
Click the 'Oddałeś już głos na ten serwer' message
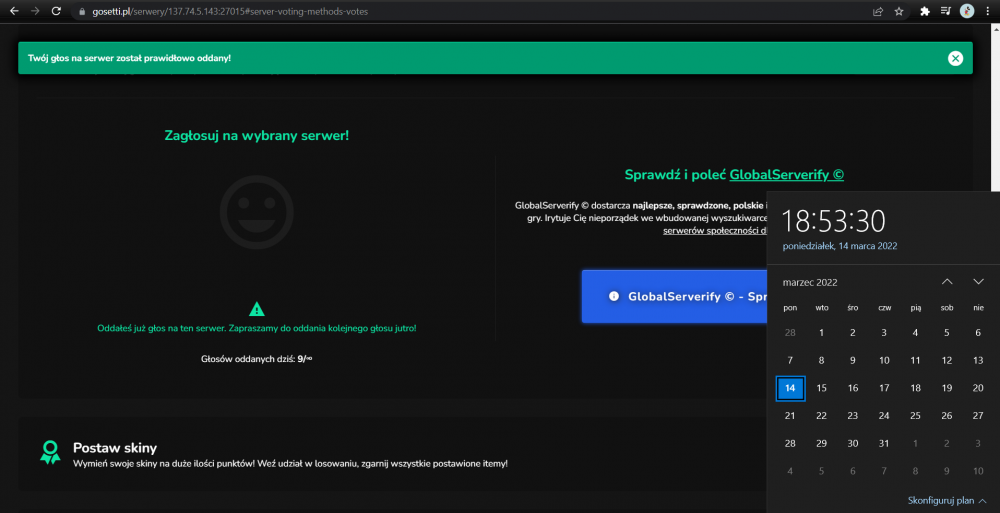(257, 329)
